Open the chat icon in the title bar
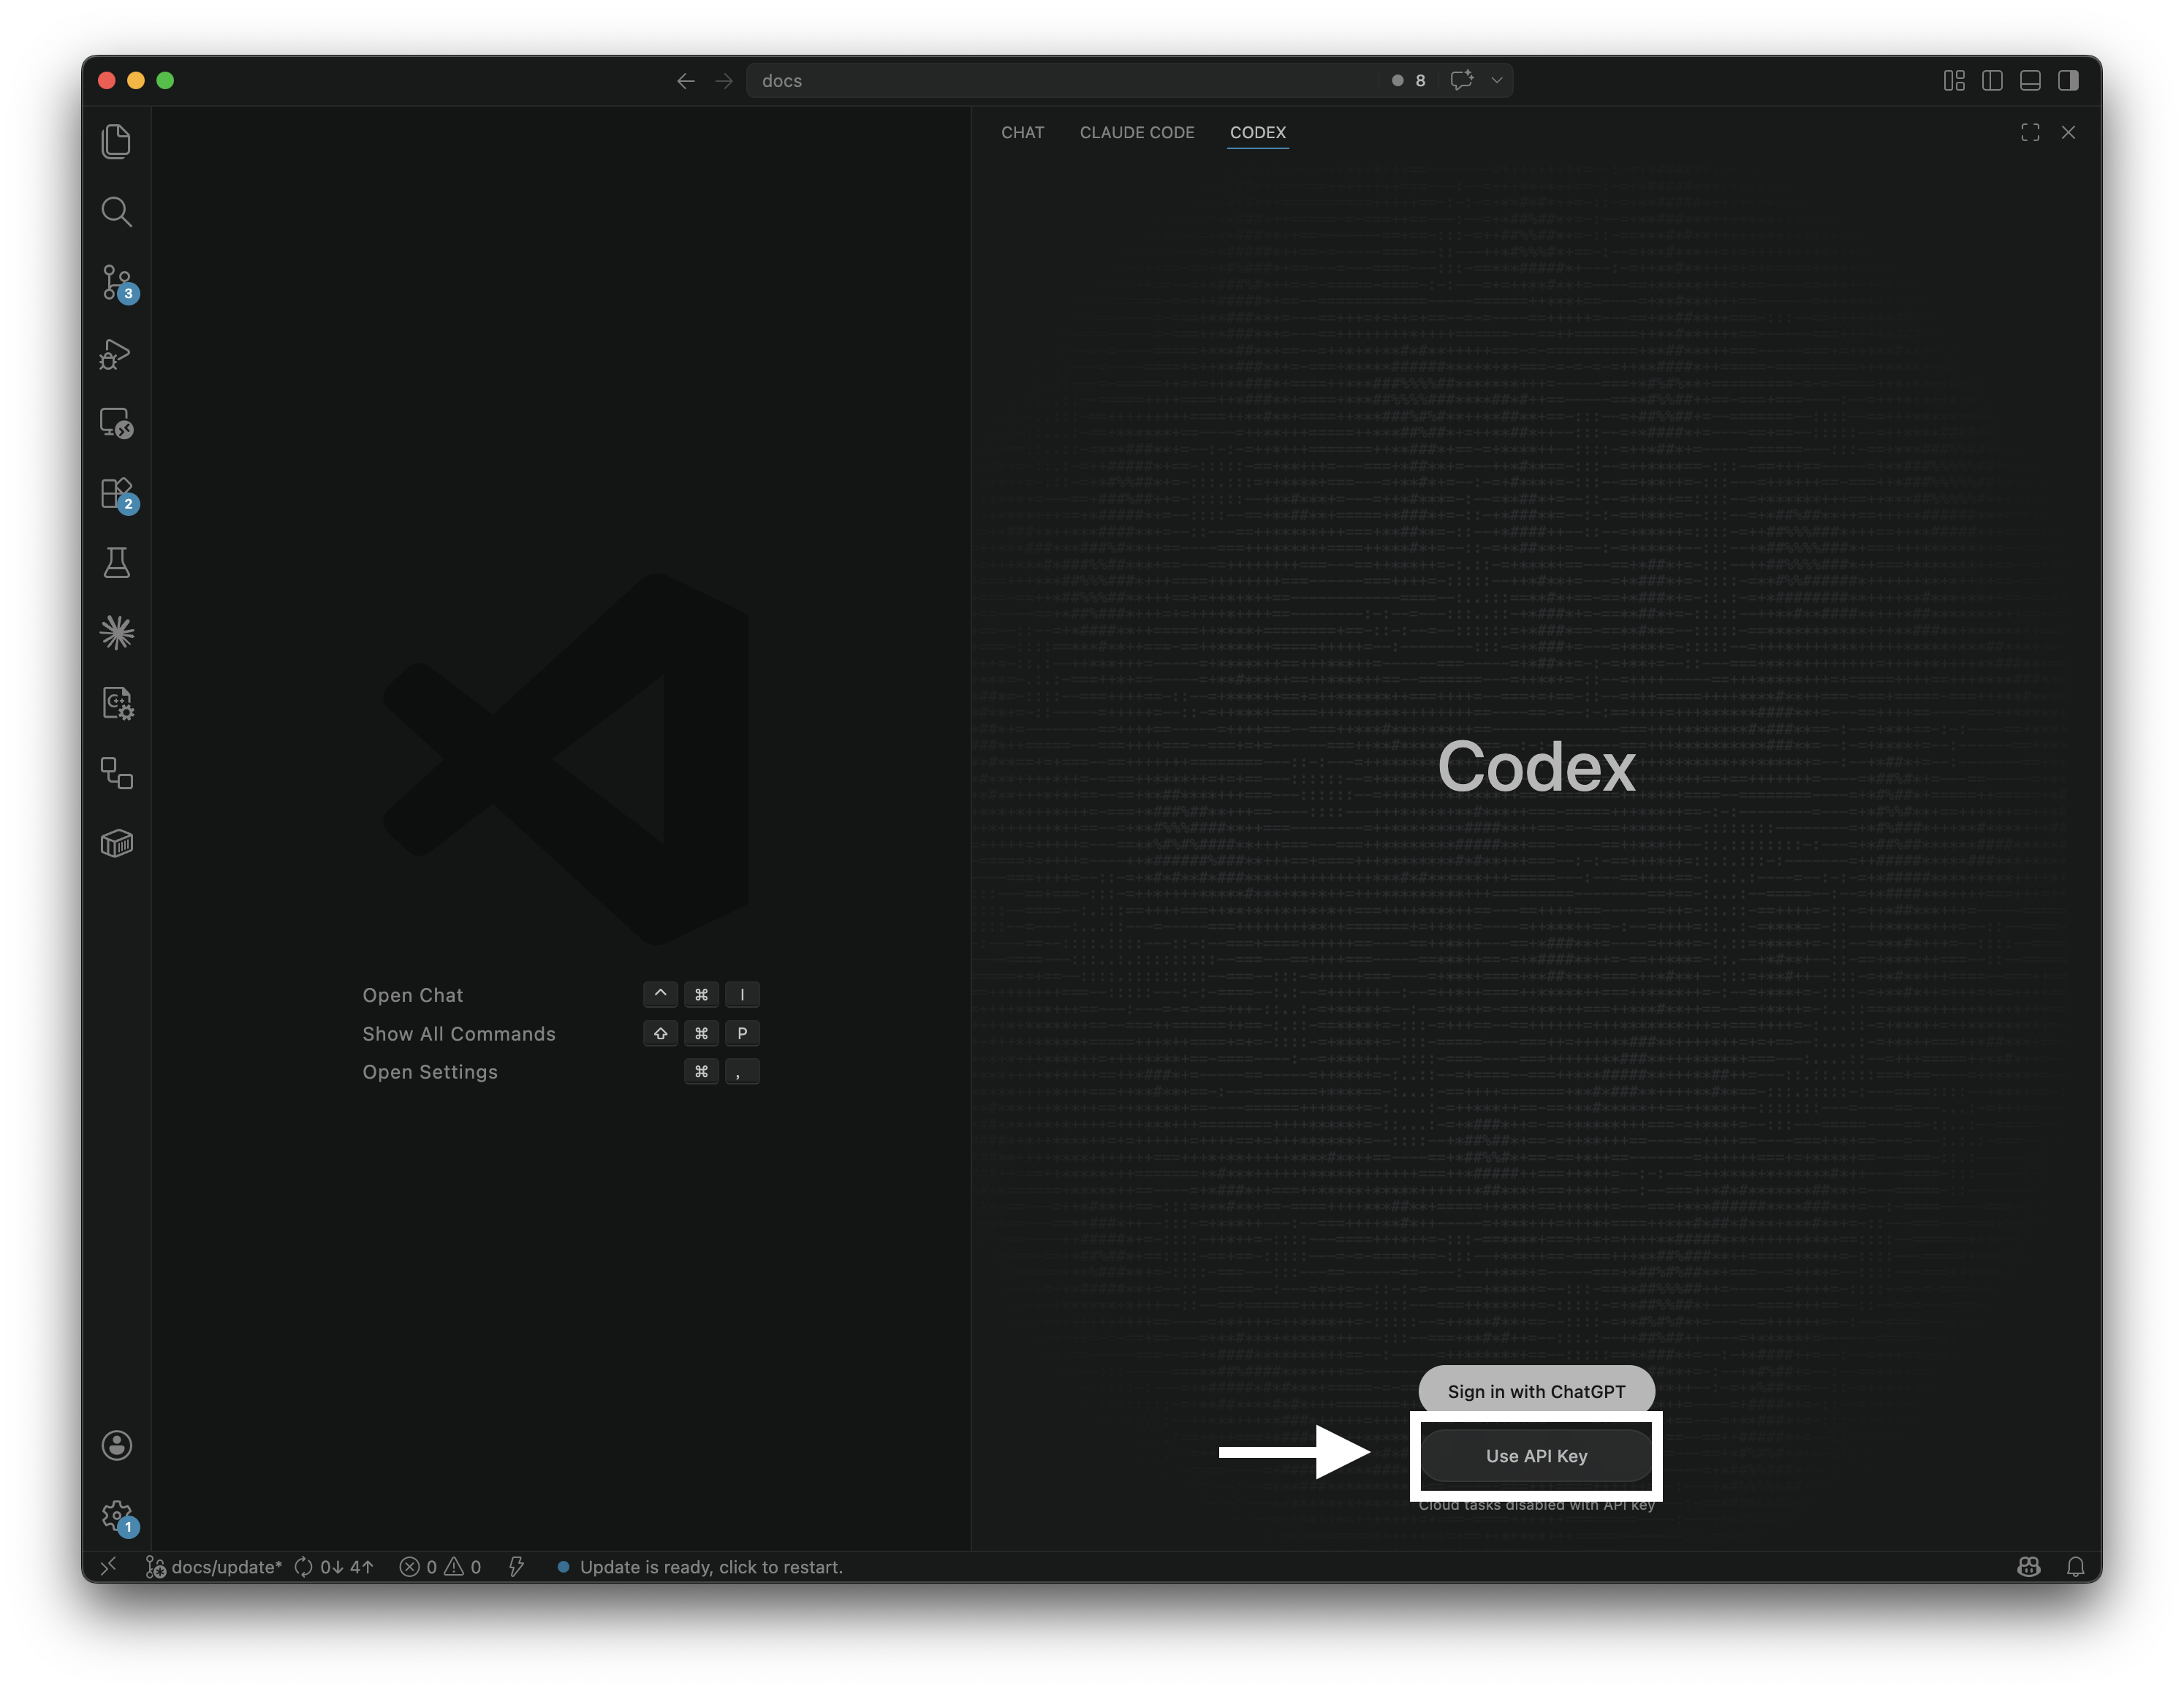This screenshot has height=1691, width=2184. [x=1461, y=80]
